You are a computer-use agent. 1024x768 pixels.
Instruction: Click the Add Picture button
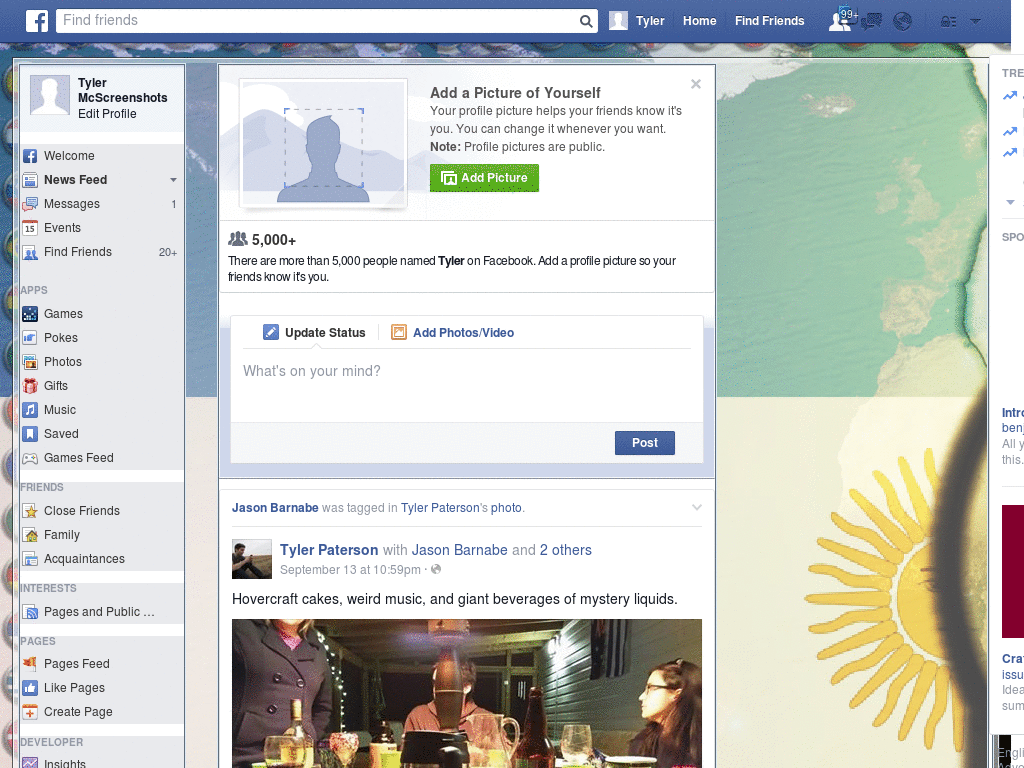click(x=484, y=178)
